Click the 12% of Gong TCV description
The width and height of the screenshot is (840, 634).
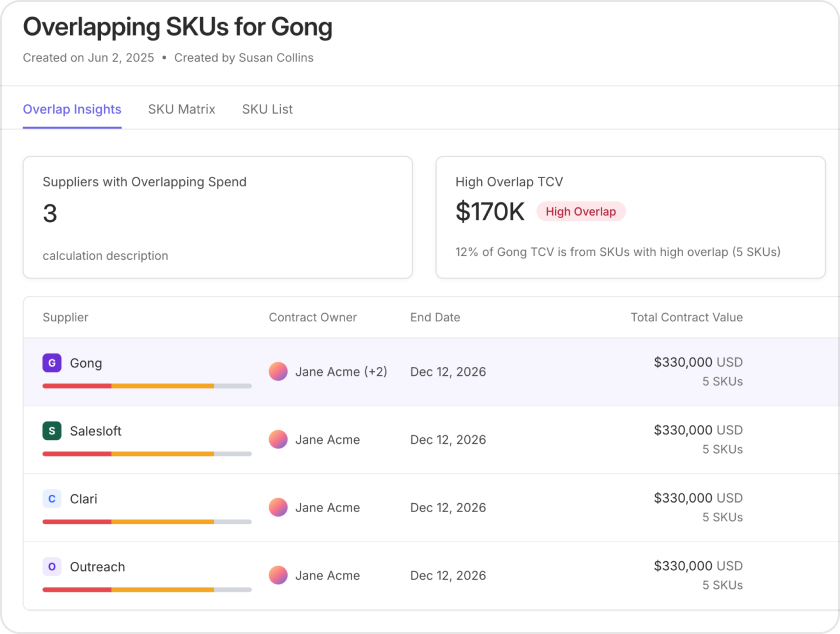pos(618,252)
